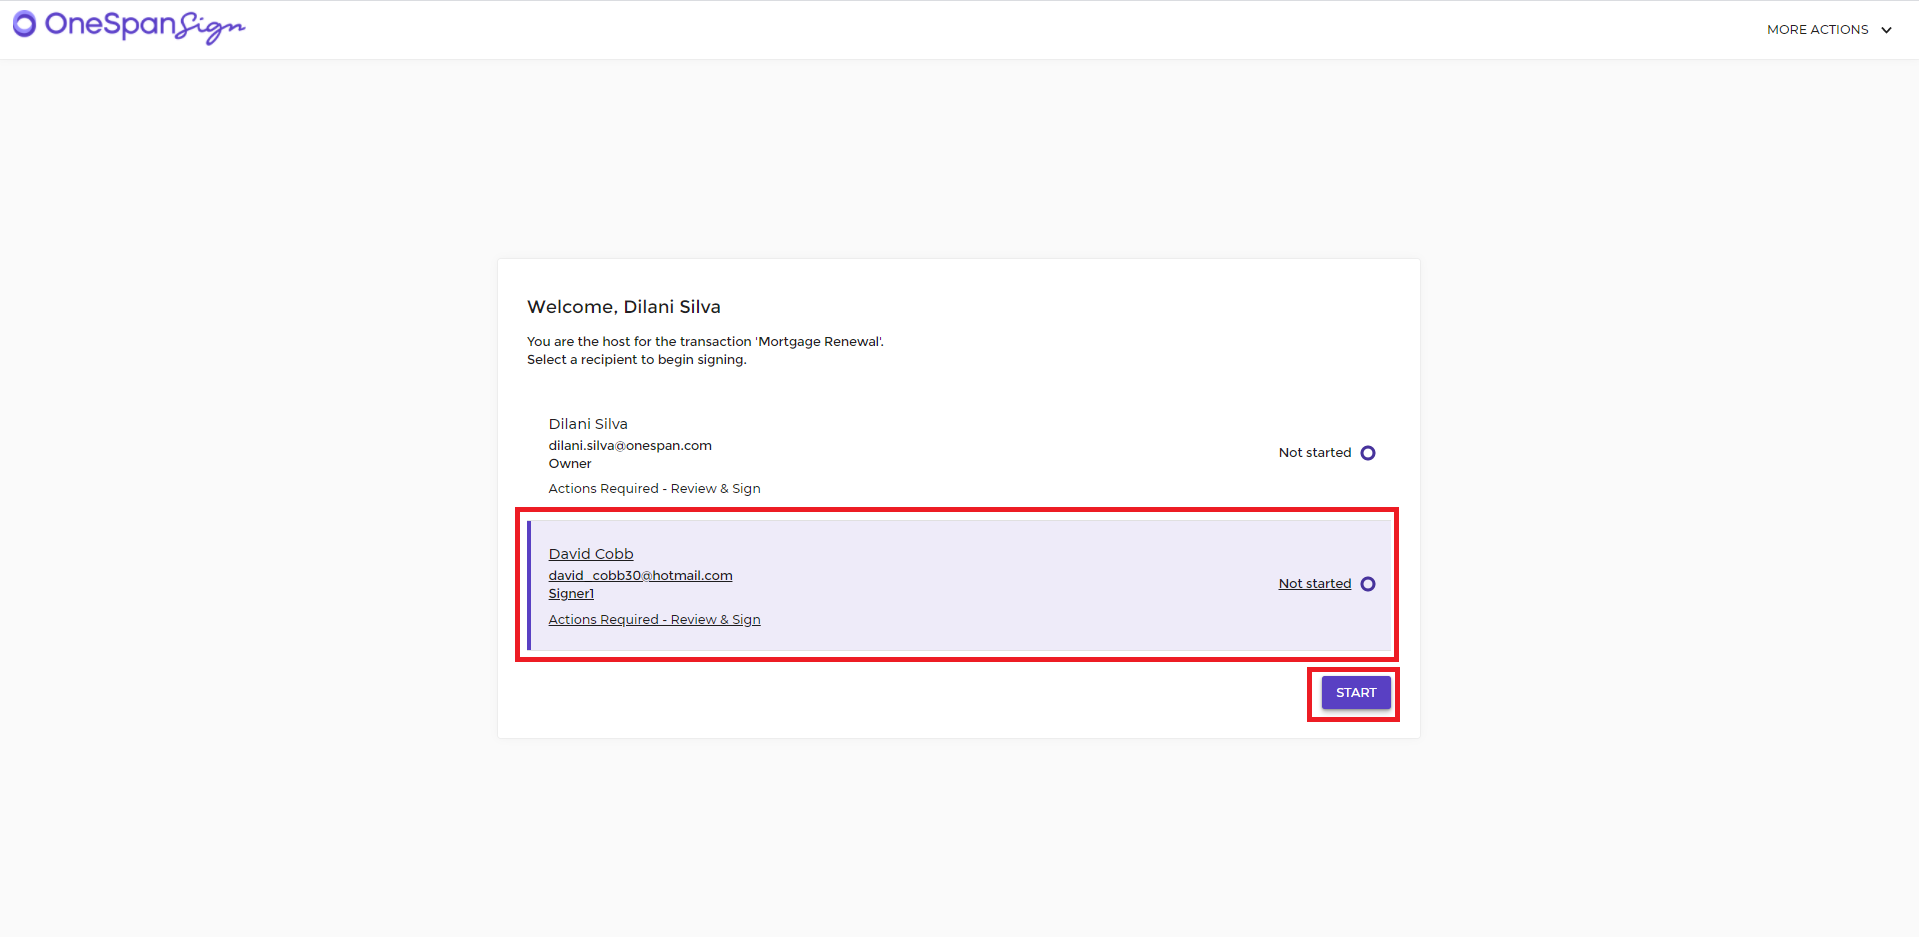Click the chevron beside MORE ACTIONS
Viewport: 1919px width, 937px height.
tap(1886, 30)
